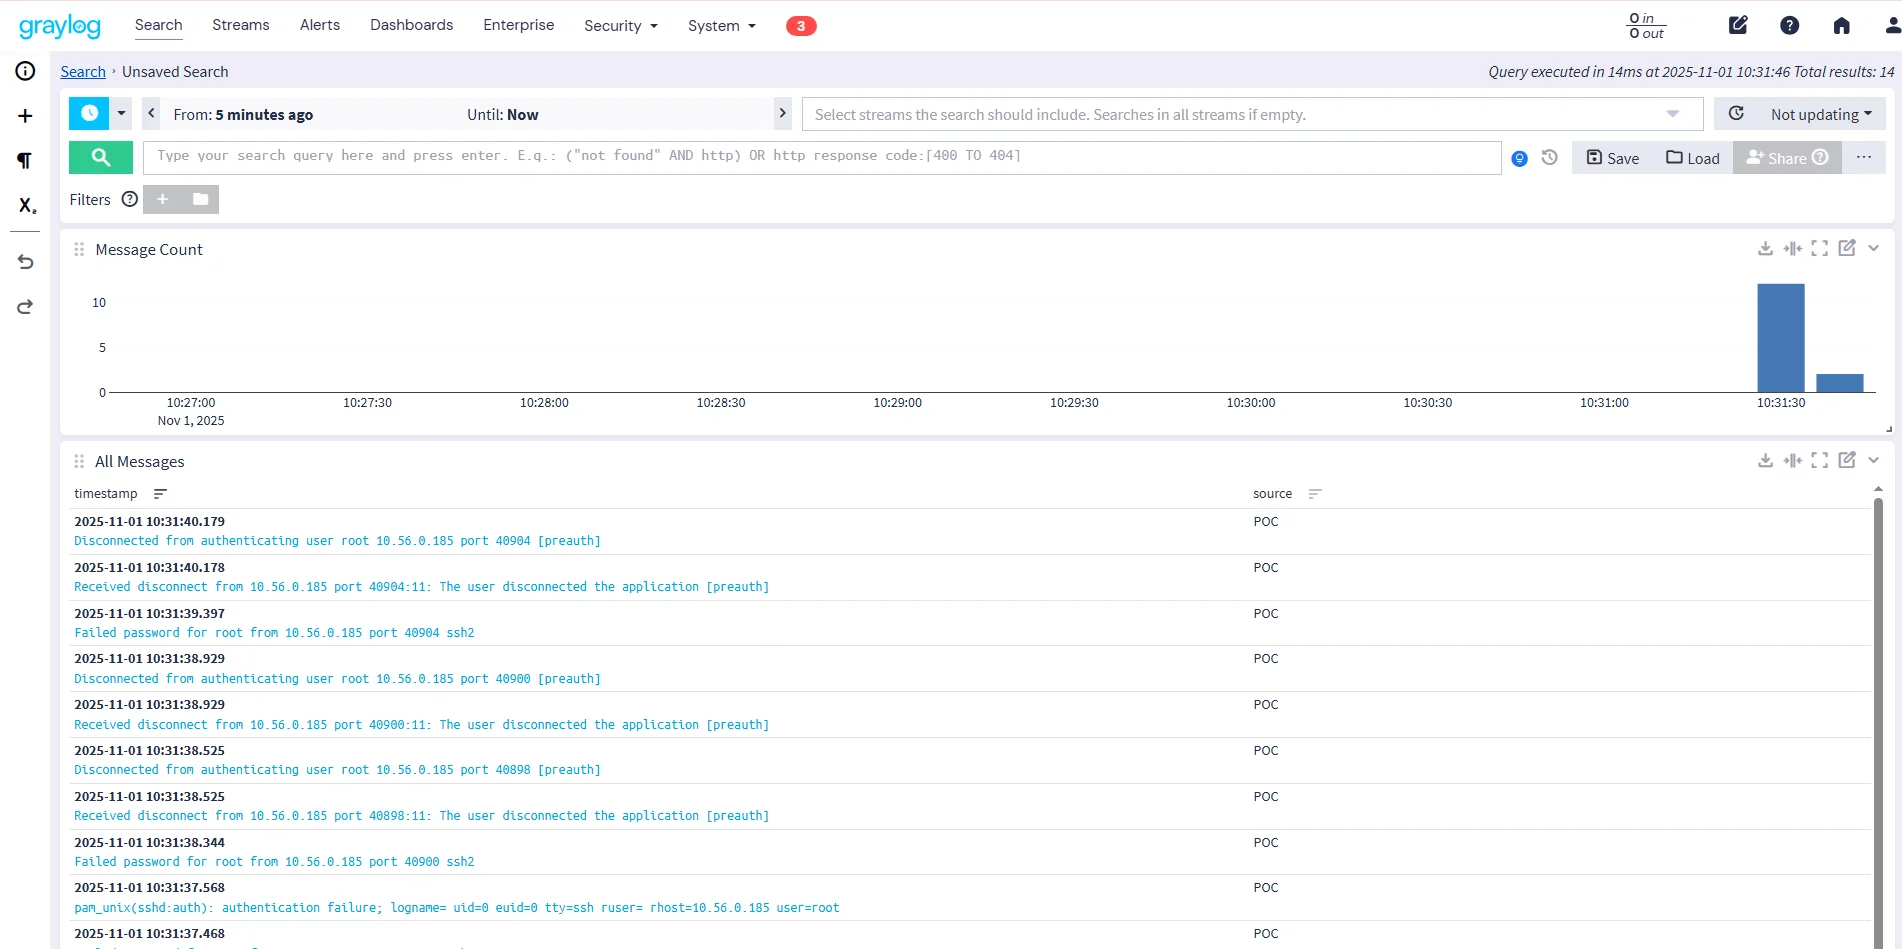The image size is (1902, 949).
Task: Undo the last search change
Action: [25, 262]
